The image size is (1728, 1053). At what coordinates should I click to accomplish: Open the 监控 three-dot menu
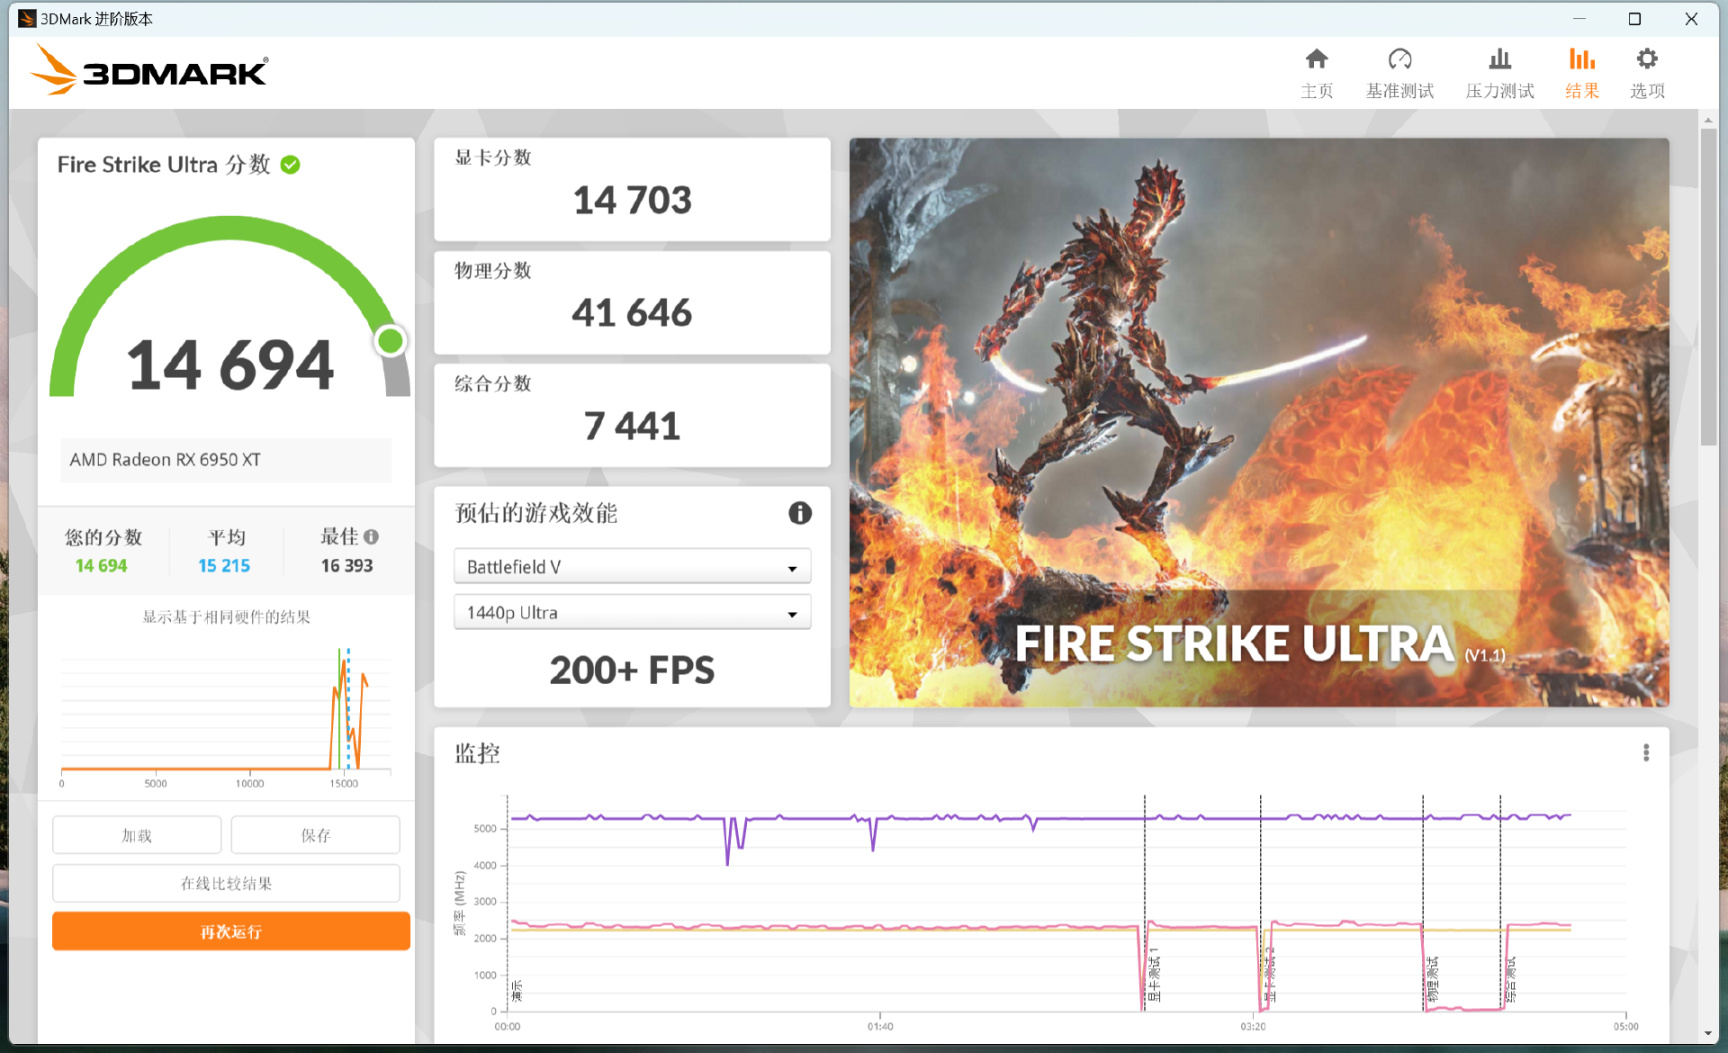coord(1646,753)
